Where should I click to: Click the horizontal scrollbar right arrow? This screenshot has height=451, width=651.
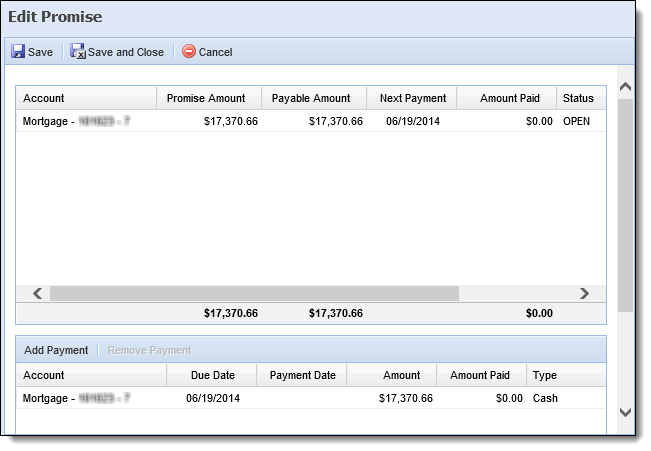[x=584, y=294]
